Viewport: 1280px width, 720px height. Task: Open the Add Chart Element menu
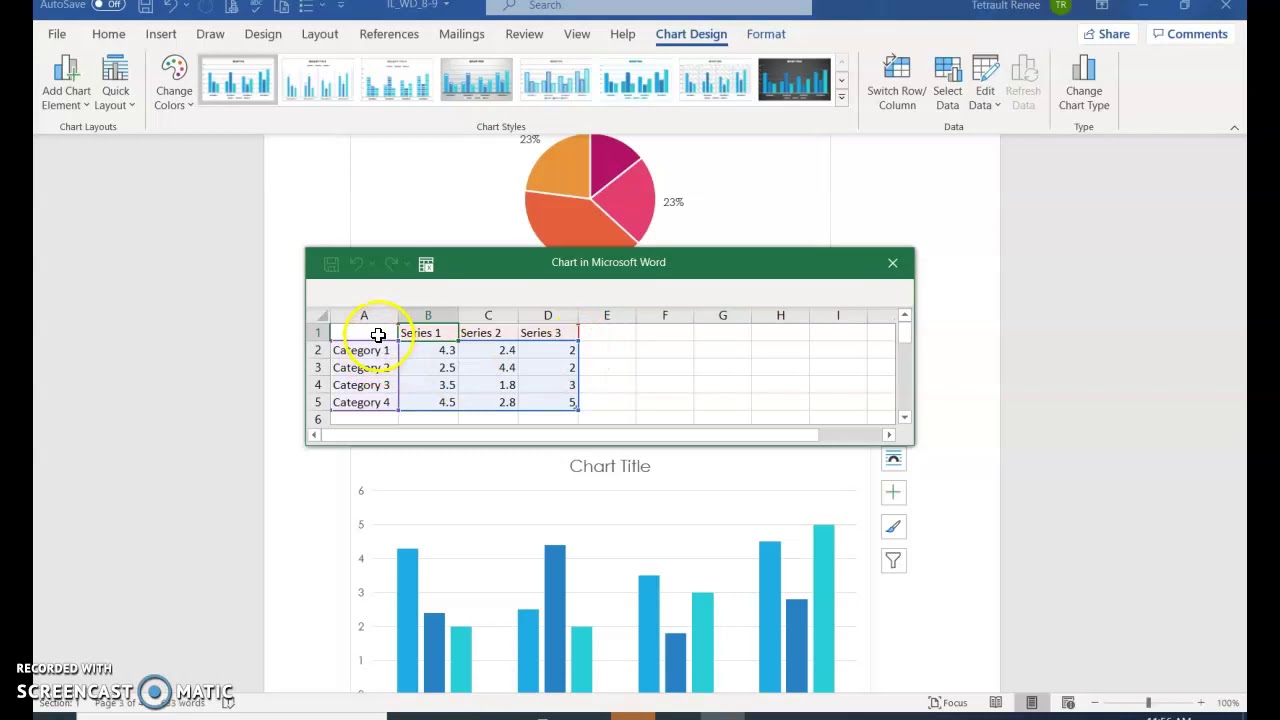66,83
